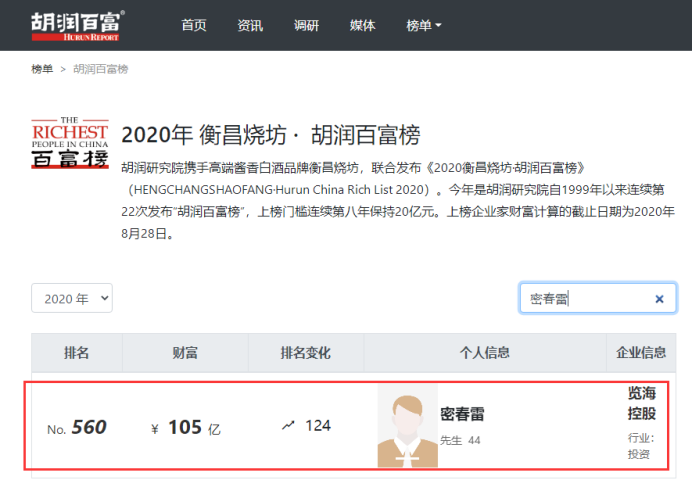Click the 排名 column header
This screenshot has height=481, width=693.
(76, 353)
